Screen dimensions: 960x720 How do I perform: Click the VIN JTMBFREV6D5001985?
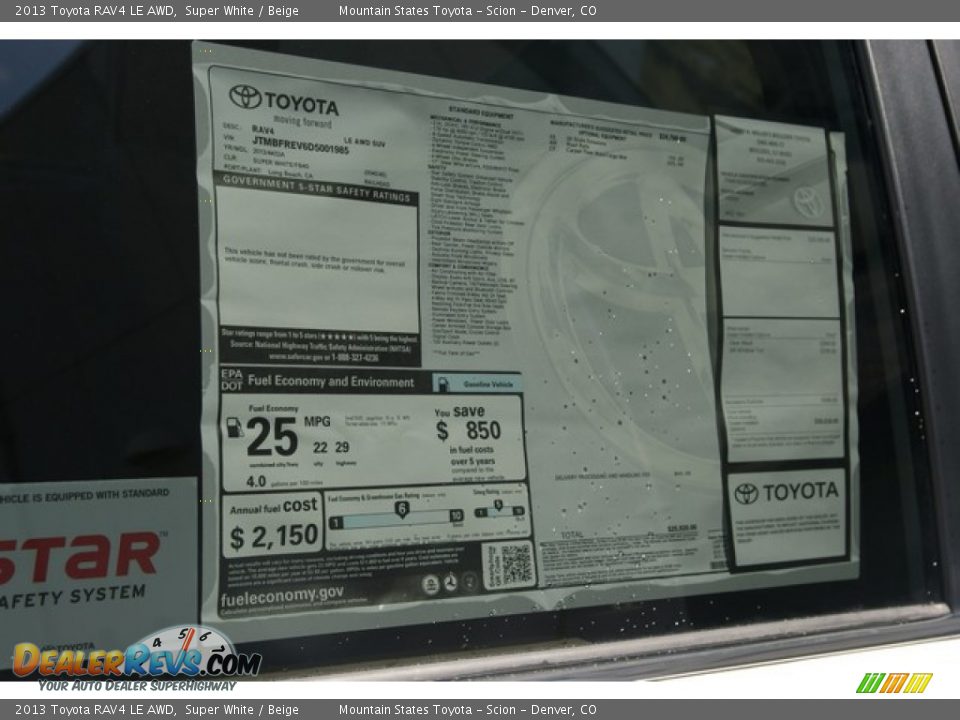coord(300,144)
